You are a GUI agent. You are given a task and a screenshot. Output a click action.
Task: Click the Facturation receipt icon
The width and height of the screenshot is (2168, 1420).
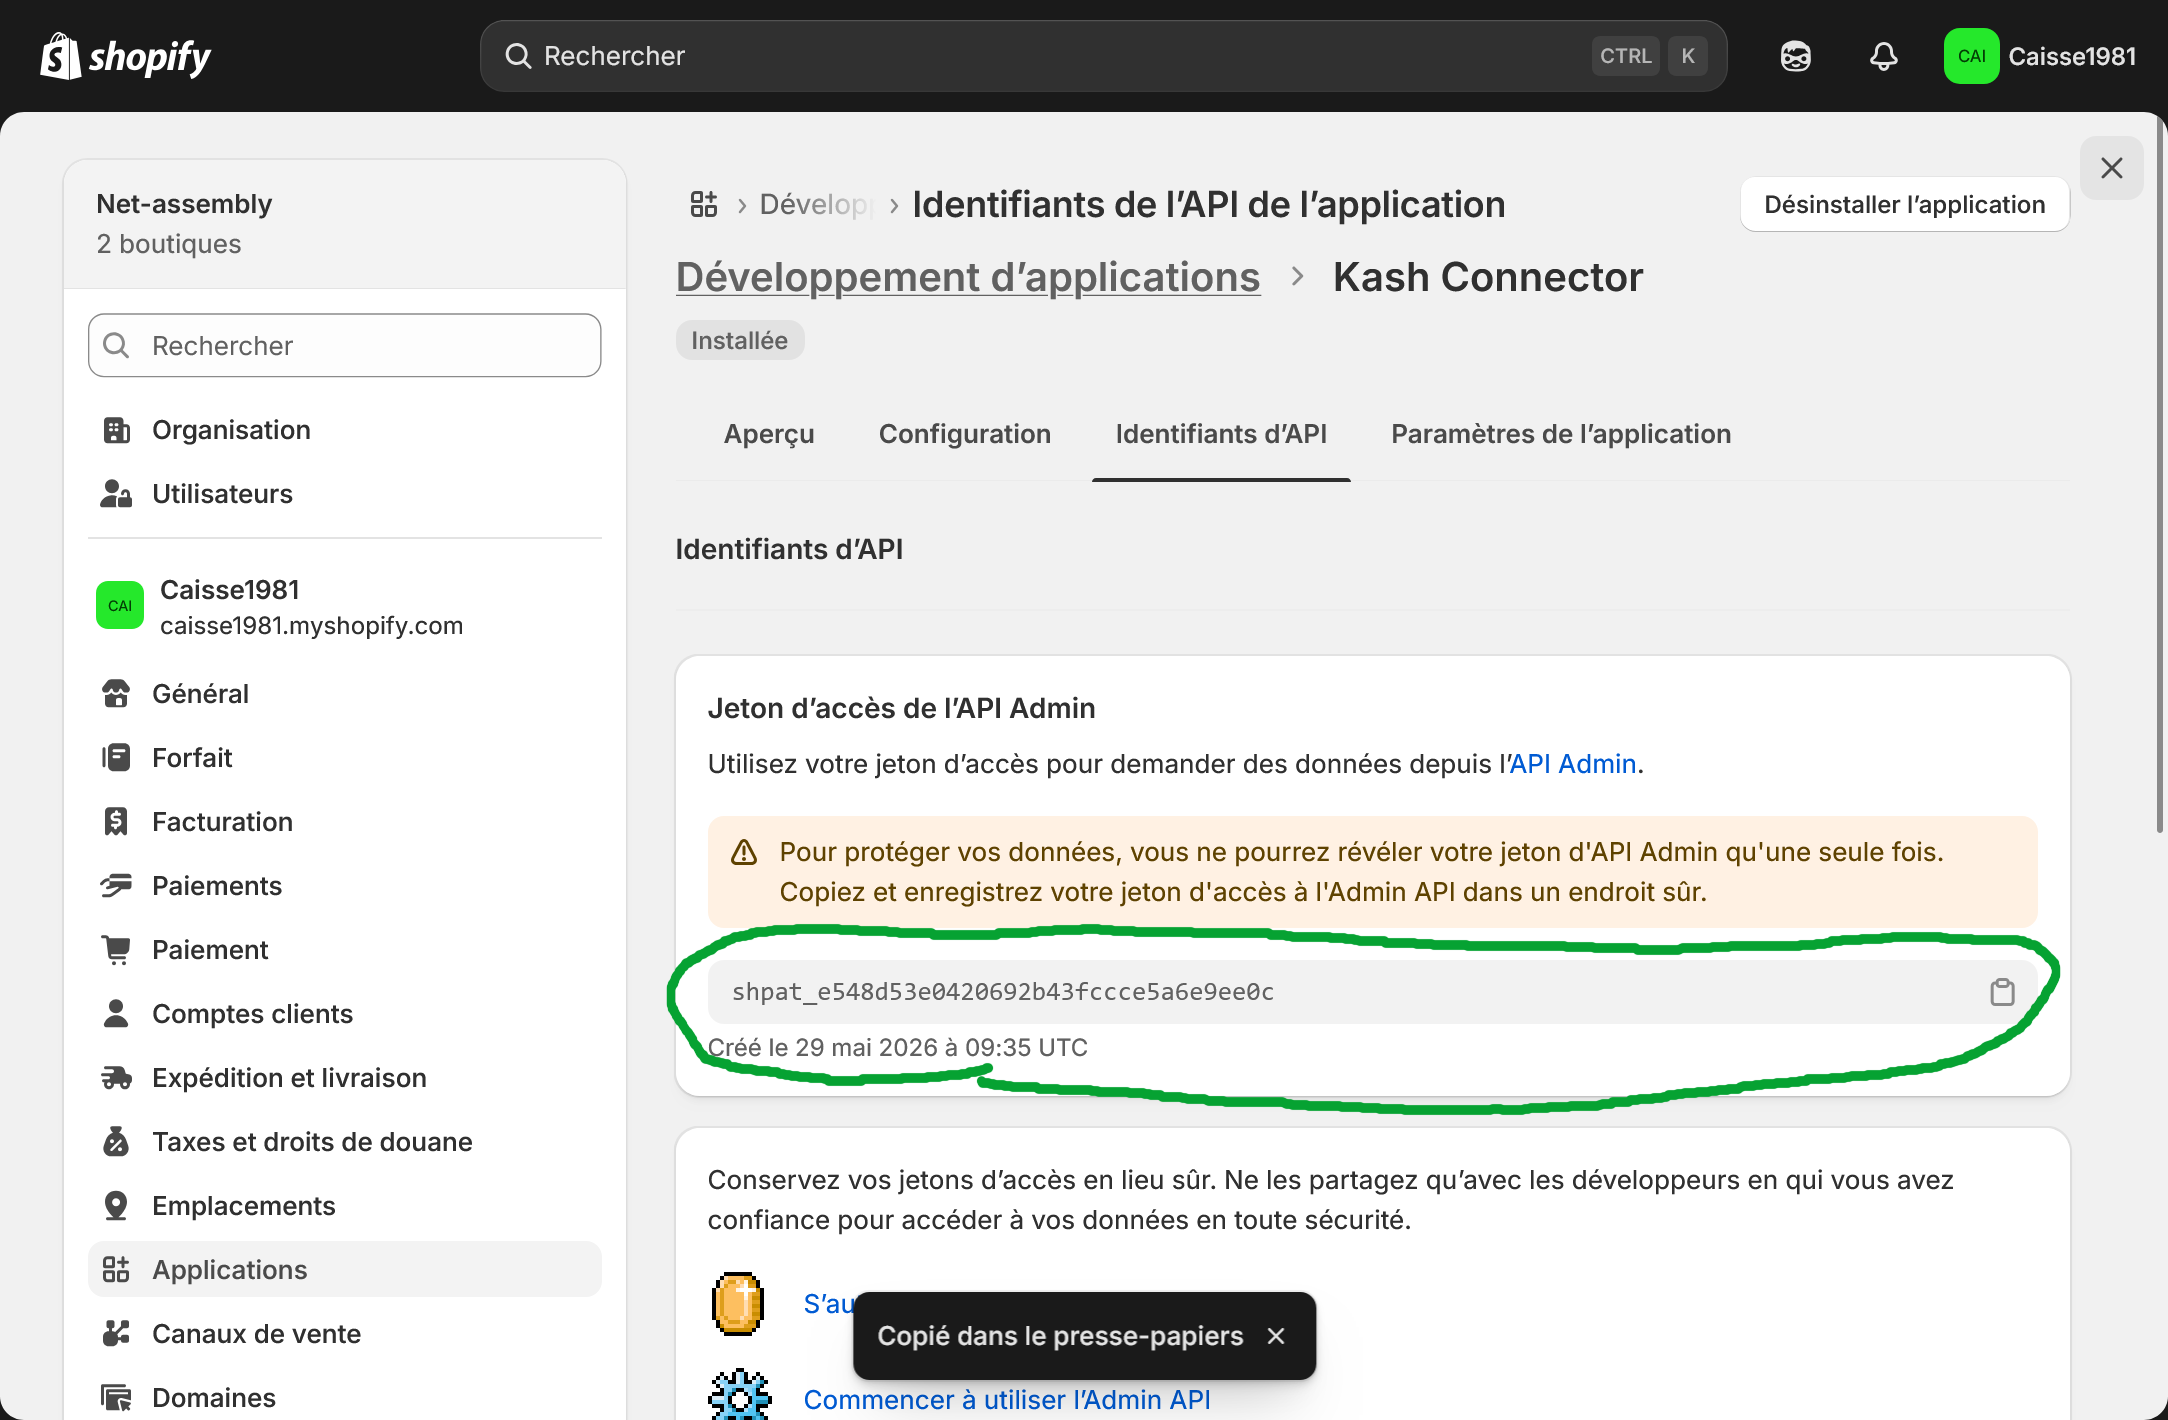(116, 822)
